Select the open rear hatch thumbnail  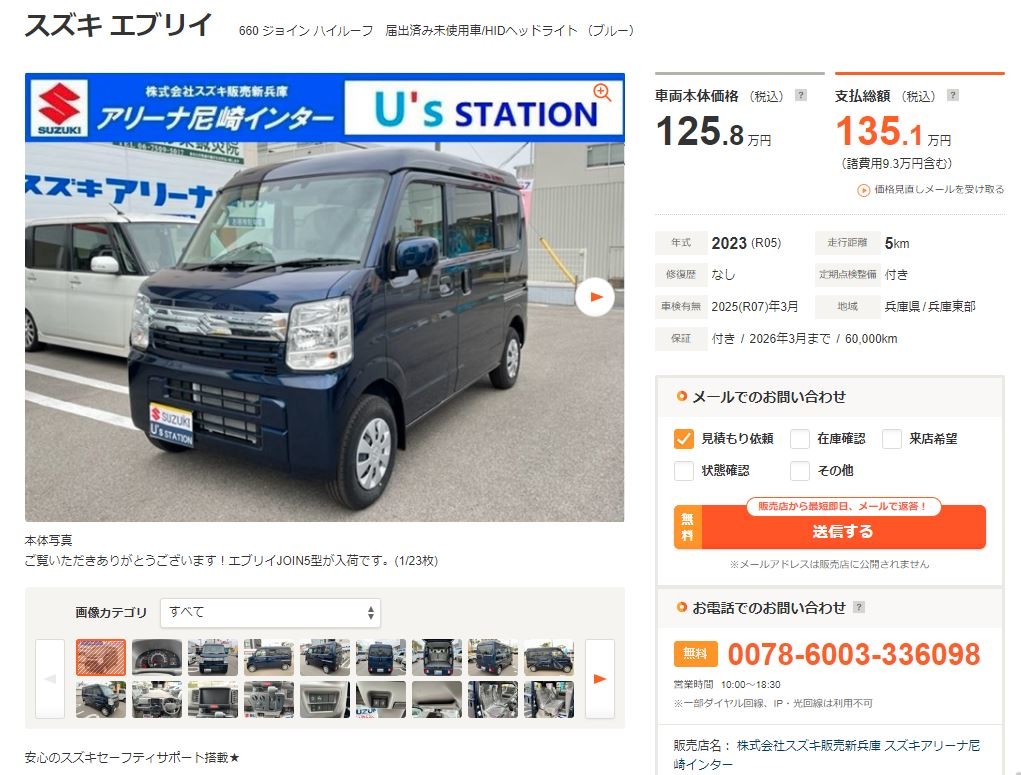(437, 657)
